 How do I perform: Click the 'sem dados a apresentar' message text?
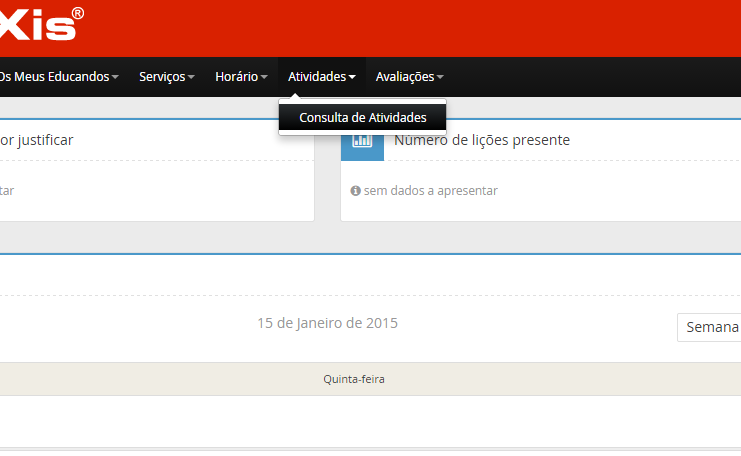[x=430, y=191]
